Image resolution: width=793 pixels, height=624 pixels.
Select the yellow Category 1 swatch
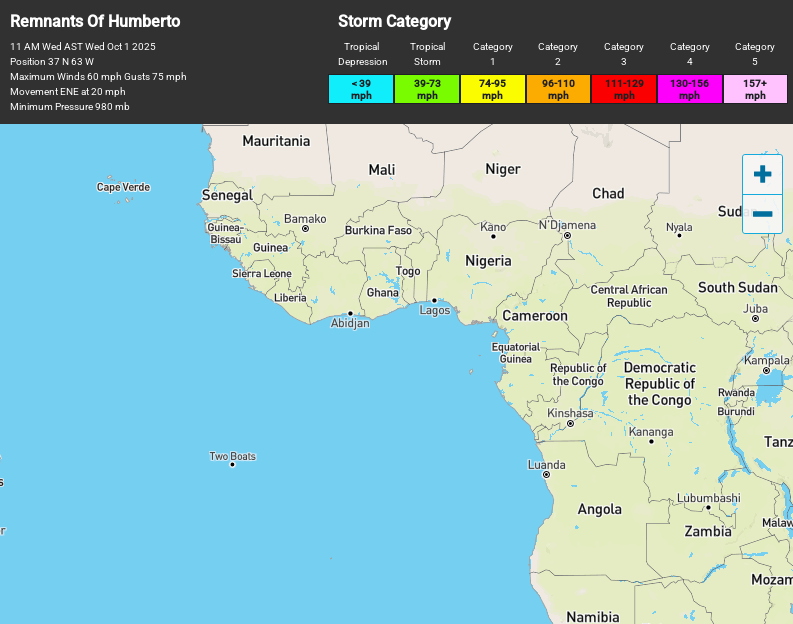[492, 89]
